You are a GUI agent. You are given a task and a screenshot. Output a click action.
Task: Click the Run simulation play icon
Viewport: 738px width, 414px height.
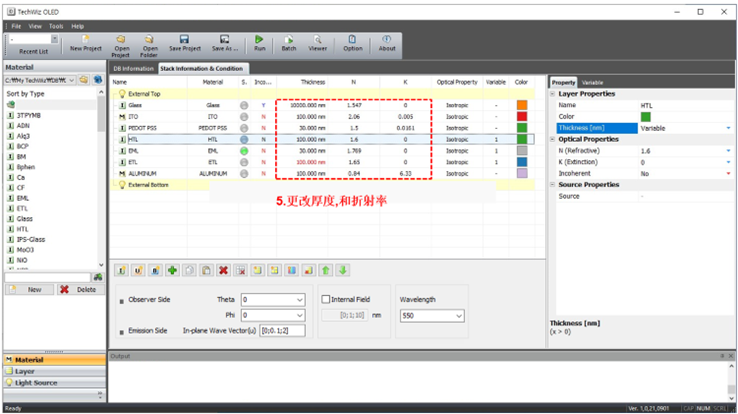[x=259, y=40]
